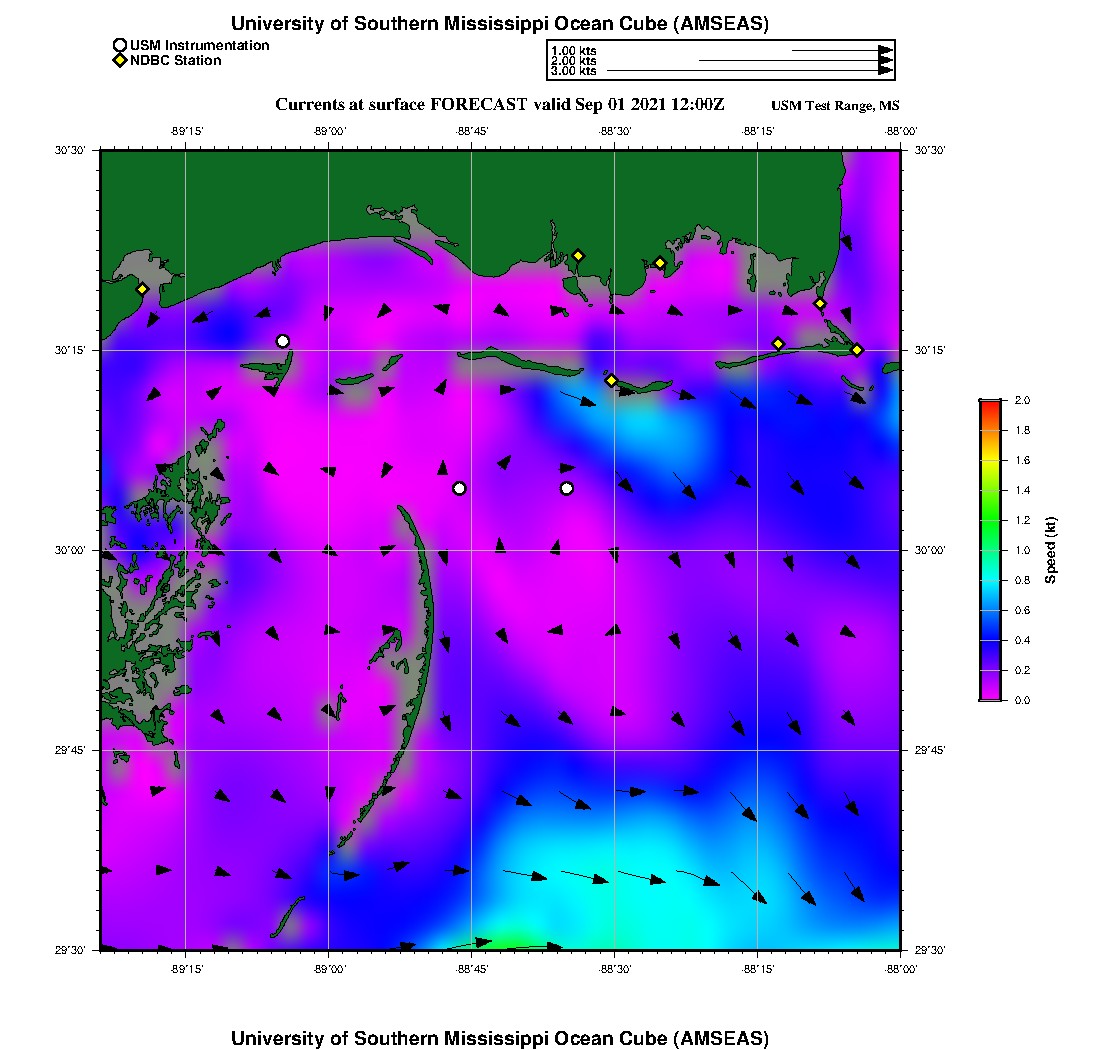Click the top Ocean Cube (AMSEAS) title
Viewport: 1100px width, 1050px height.
[x=500, y=23]
